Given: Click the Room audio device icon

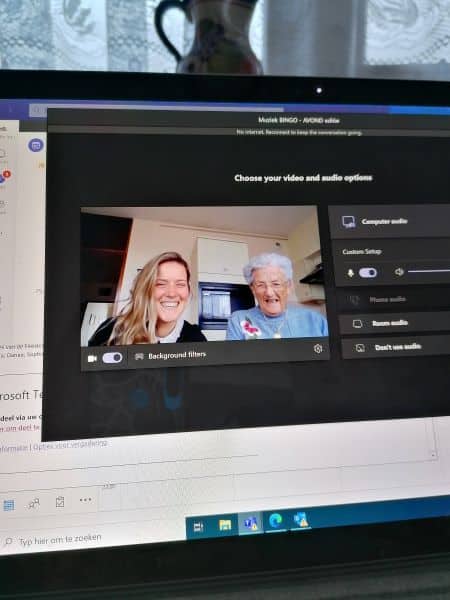Looking at the screenshot, I should click(357, 324).
